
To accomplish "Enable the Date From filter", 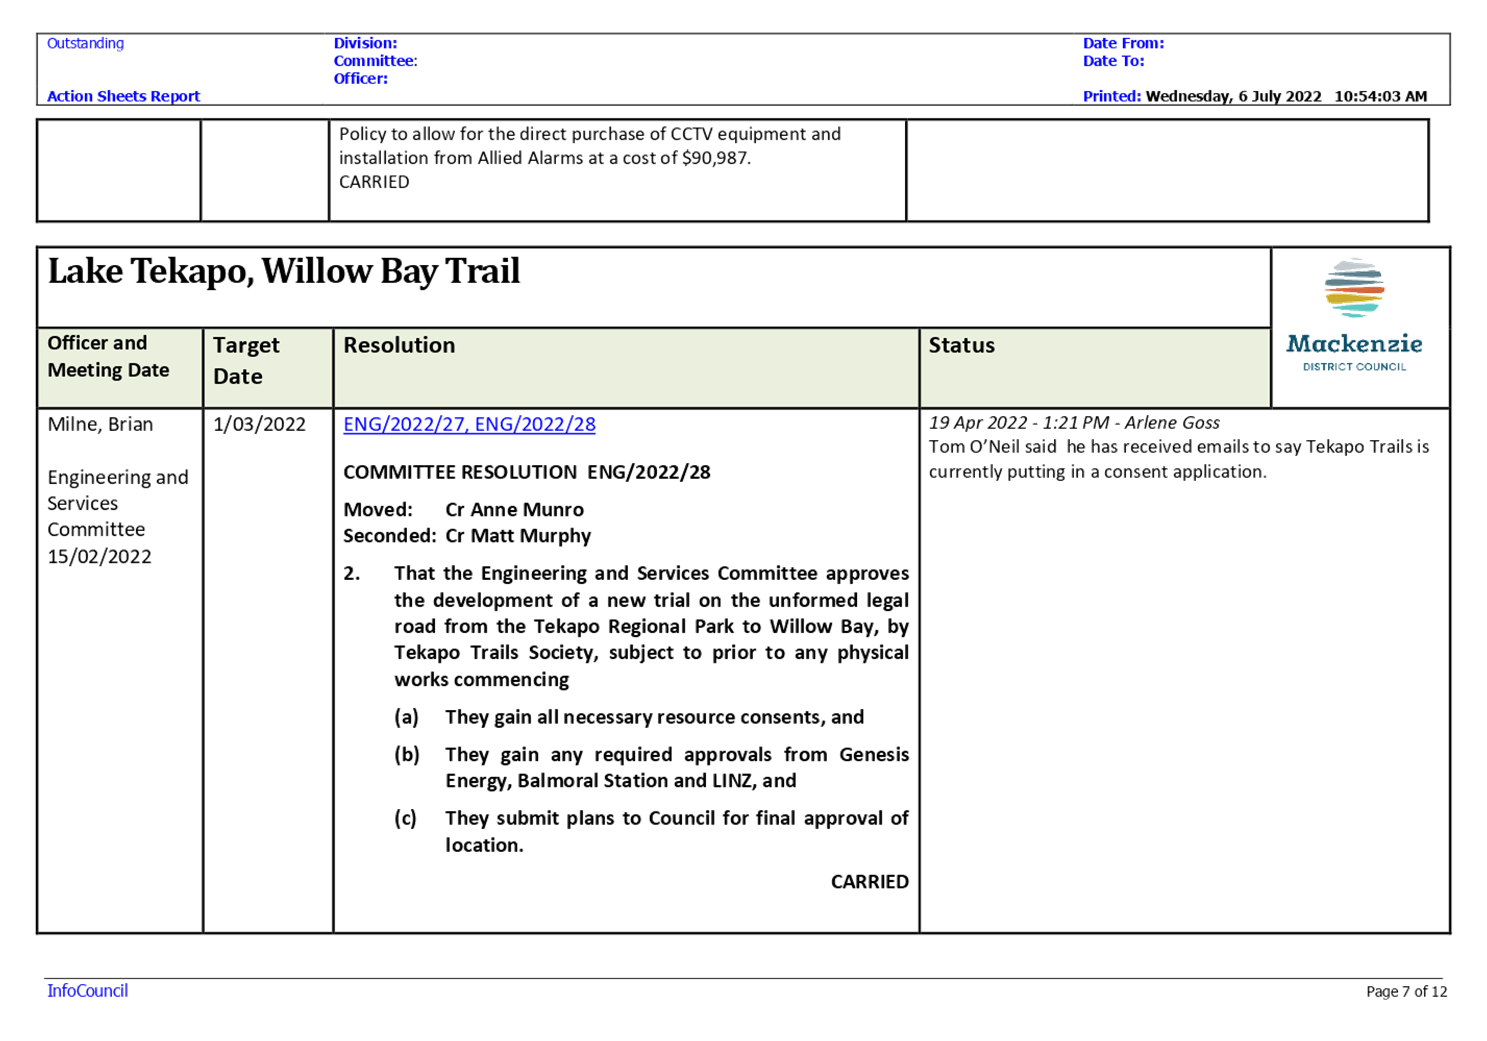I will 1122,43.
